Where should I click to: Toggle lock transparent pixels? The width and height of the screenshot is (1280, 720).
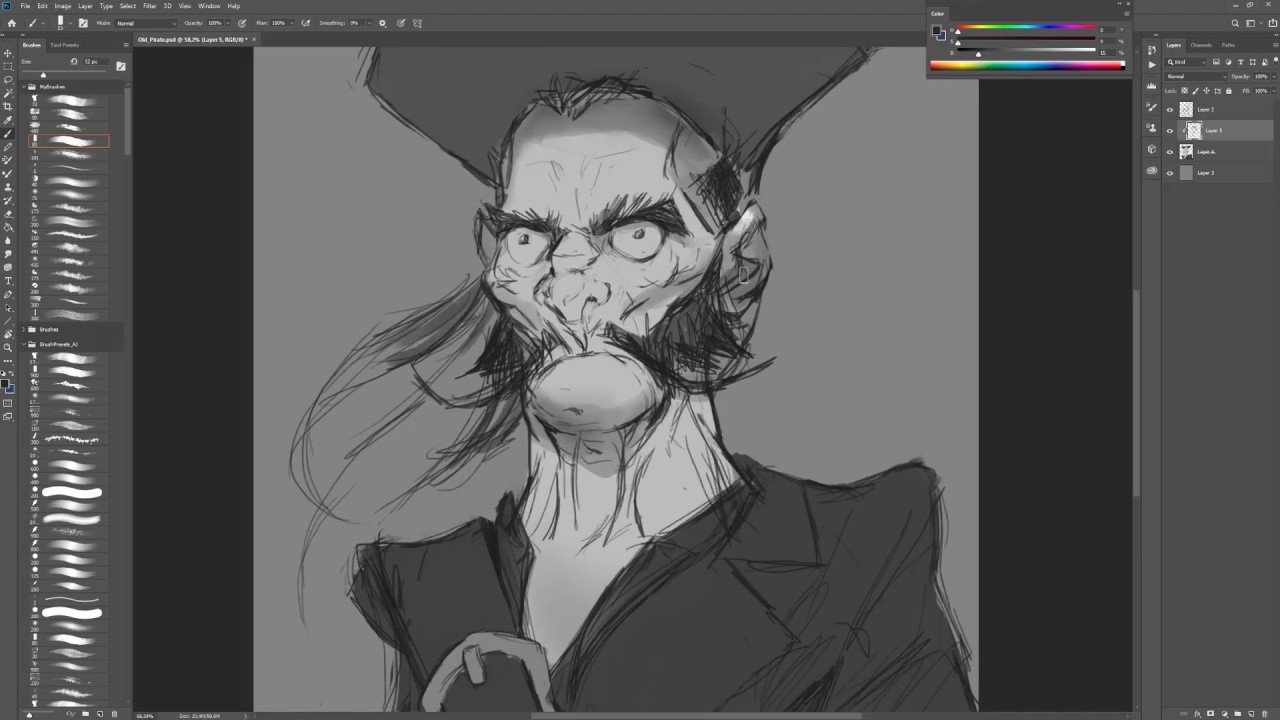pyautogui.click(x=1184, y=91)
